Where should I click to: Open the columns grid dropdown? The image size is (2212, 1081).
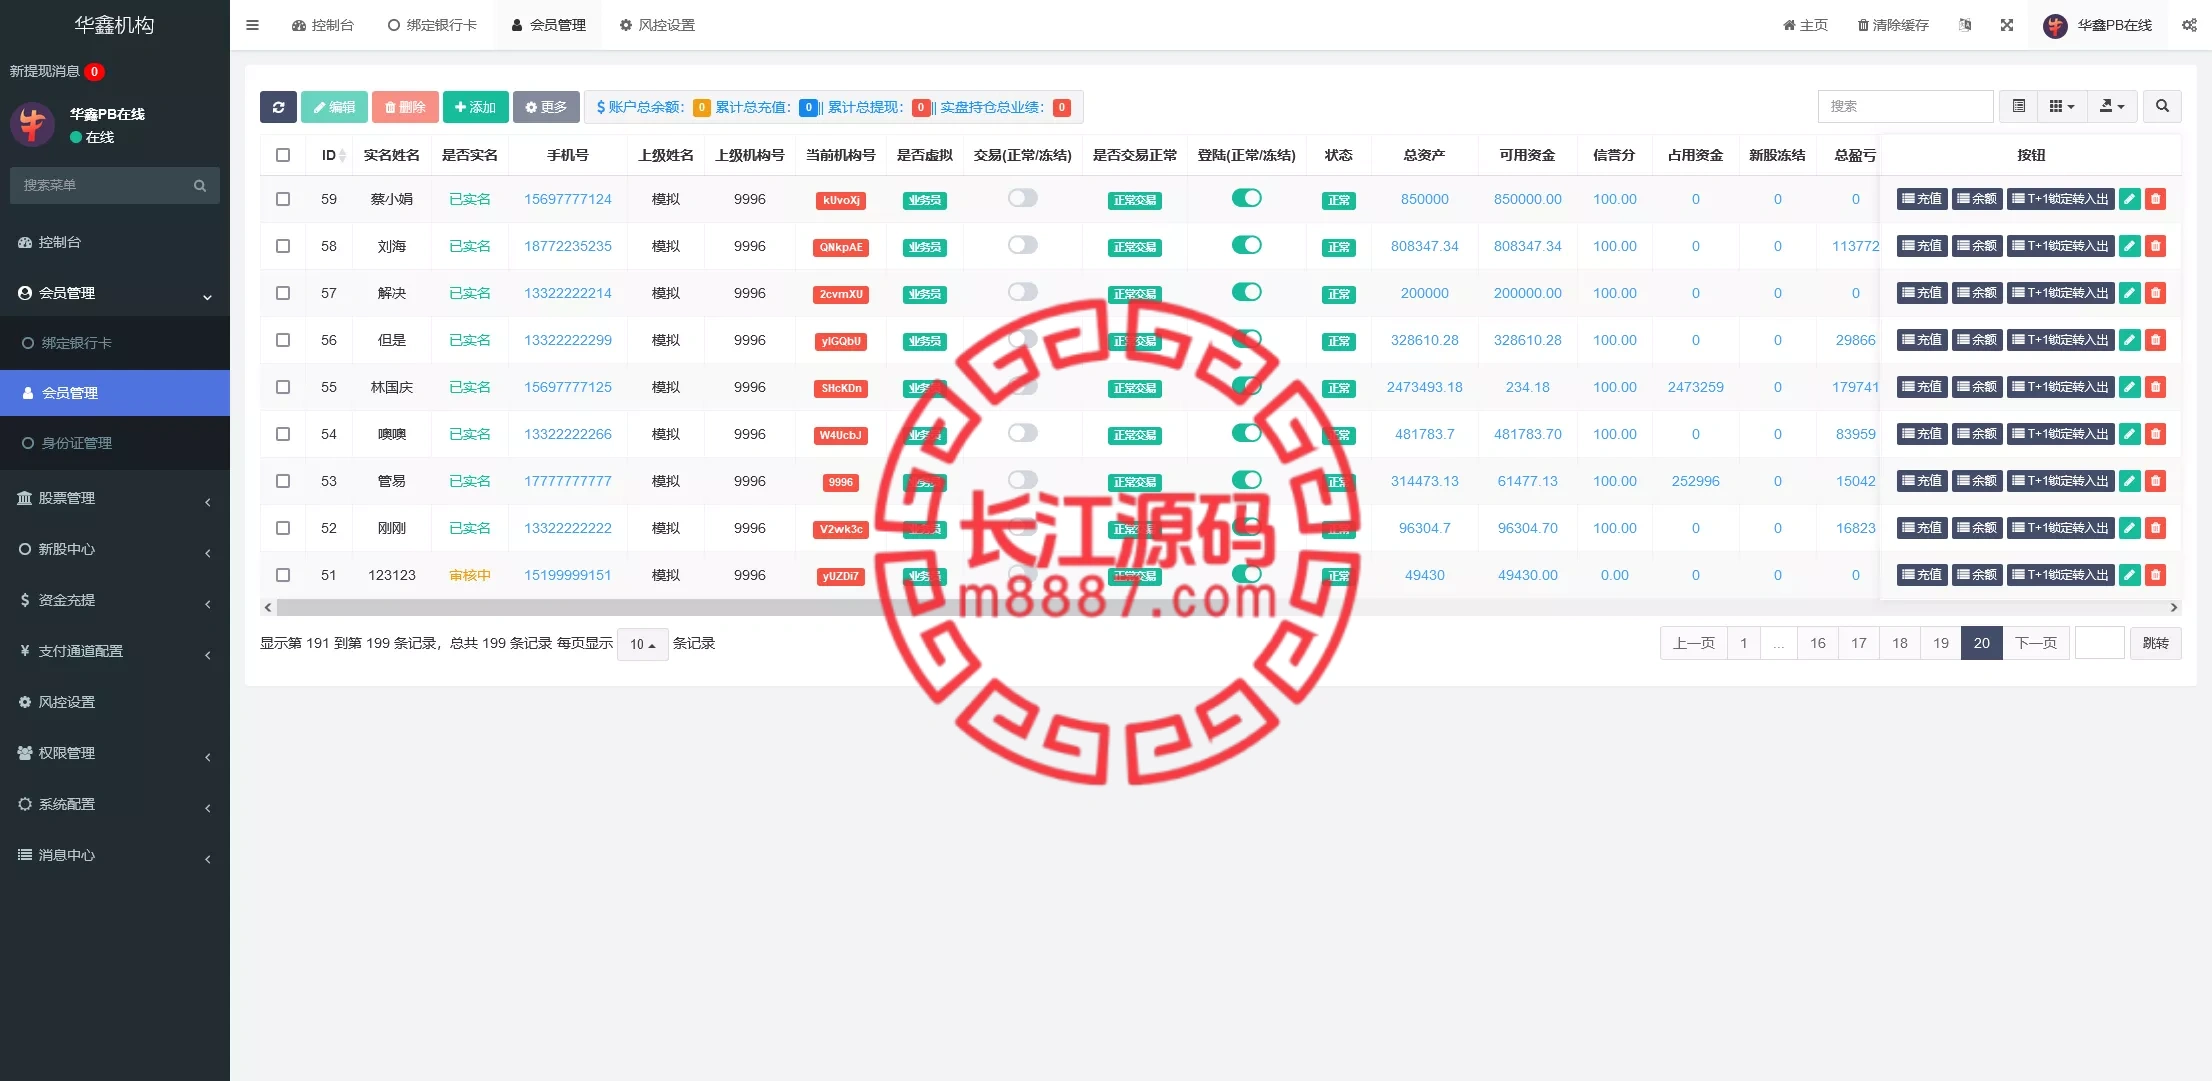click(x=2062, y=106)
